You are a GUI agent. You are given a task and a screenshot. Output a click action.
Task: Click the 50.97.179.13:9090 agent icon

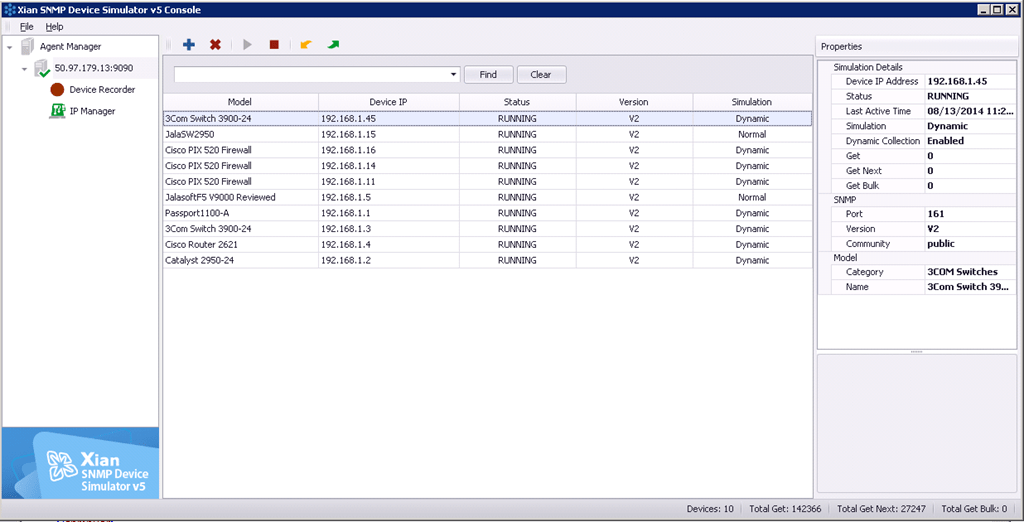click(42, 68)
